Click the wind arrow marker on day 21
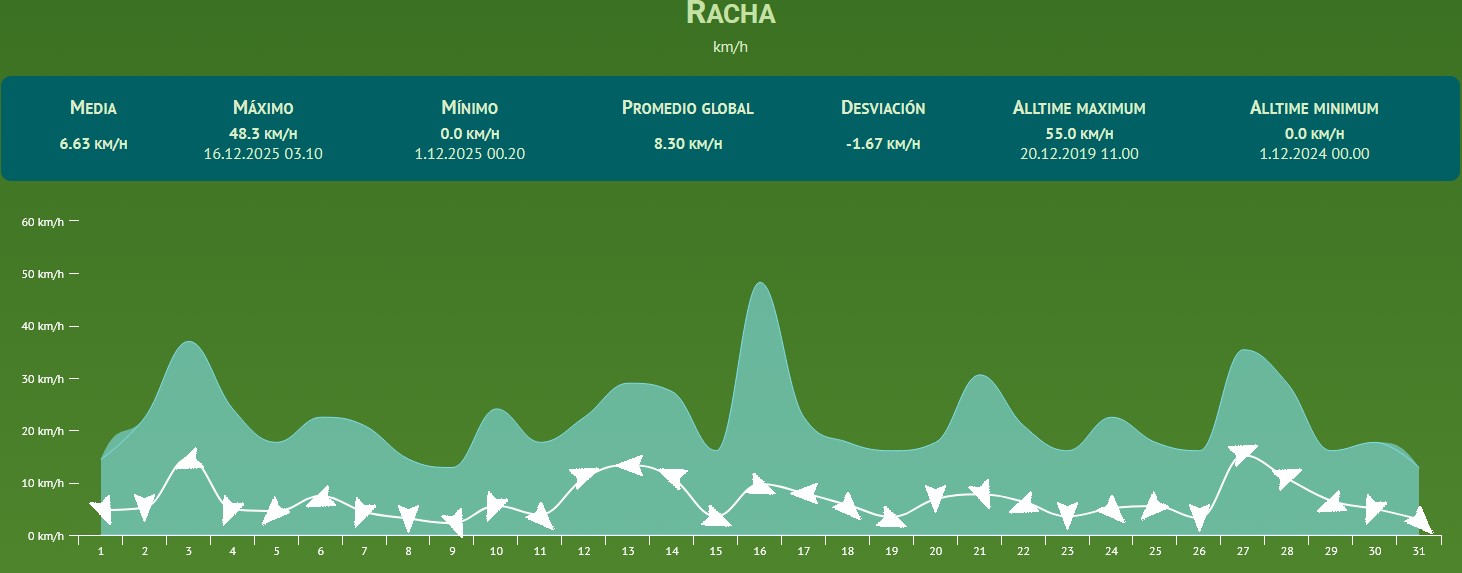 click(980, 492)
